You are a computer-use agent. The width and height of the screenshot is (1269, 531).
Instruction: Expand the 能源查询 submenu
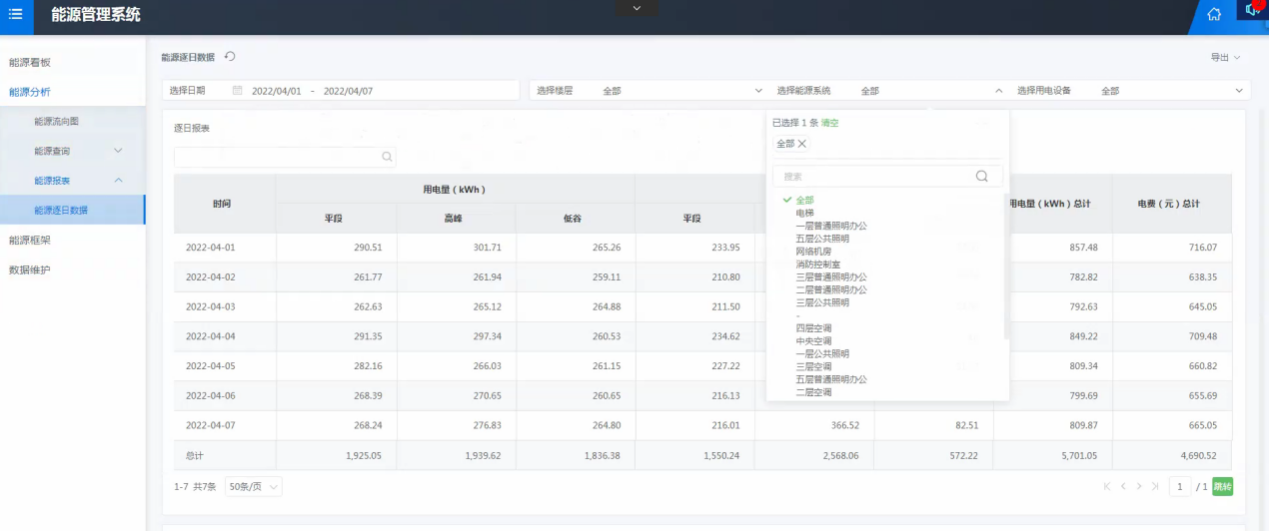[75, 151]
